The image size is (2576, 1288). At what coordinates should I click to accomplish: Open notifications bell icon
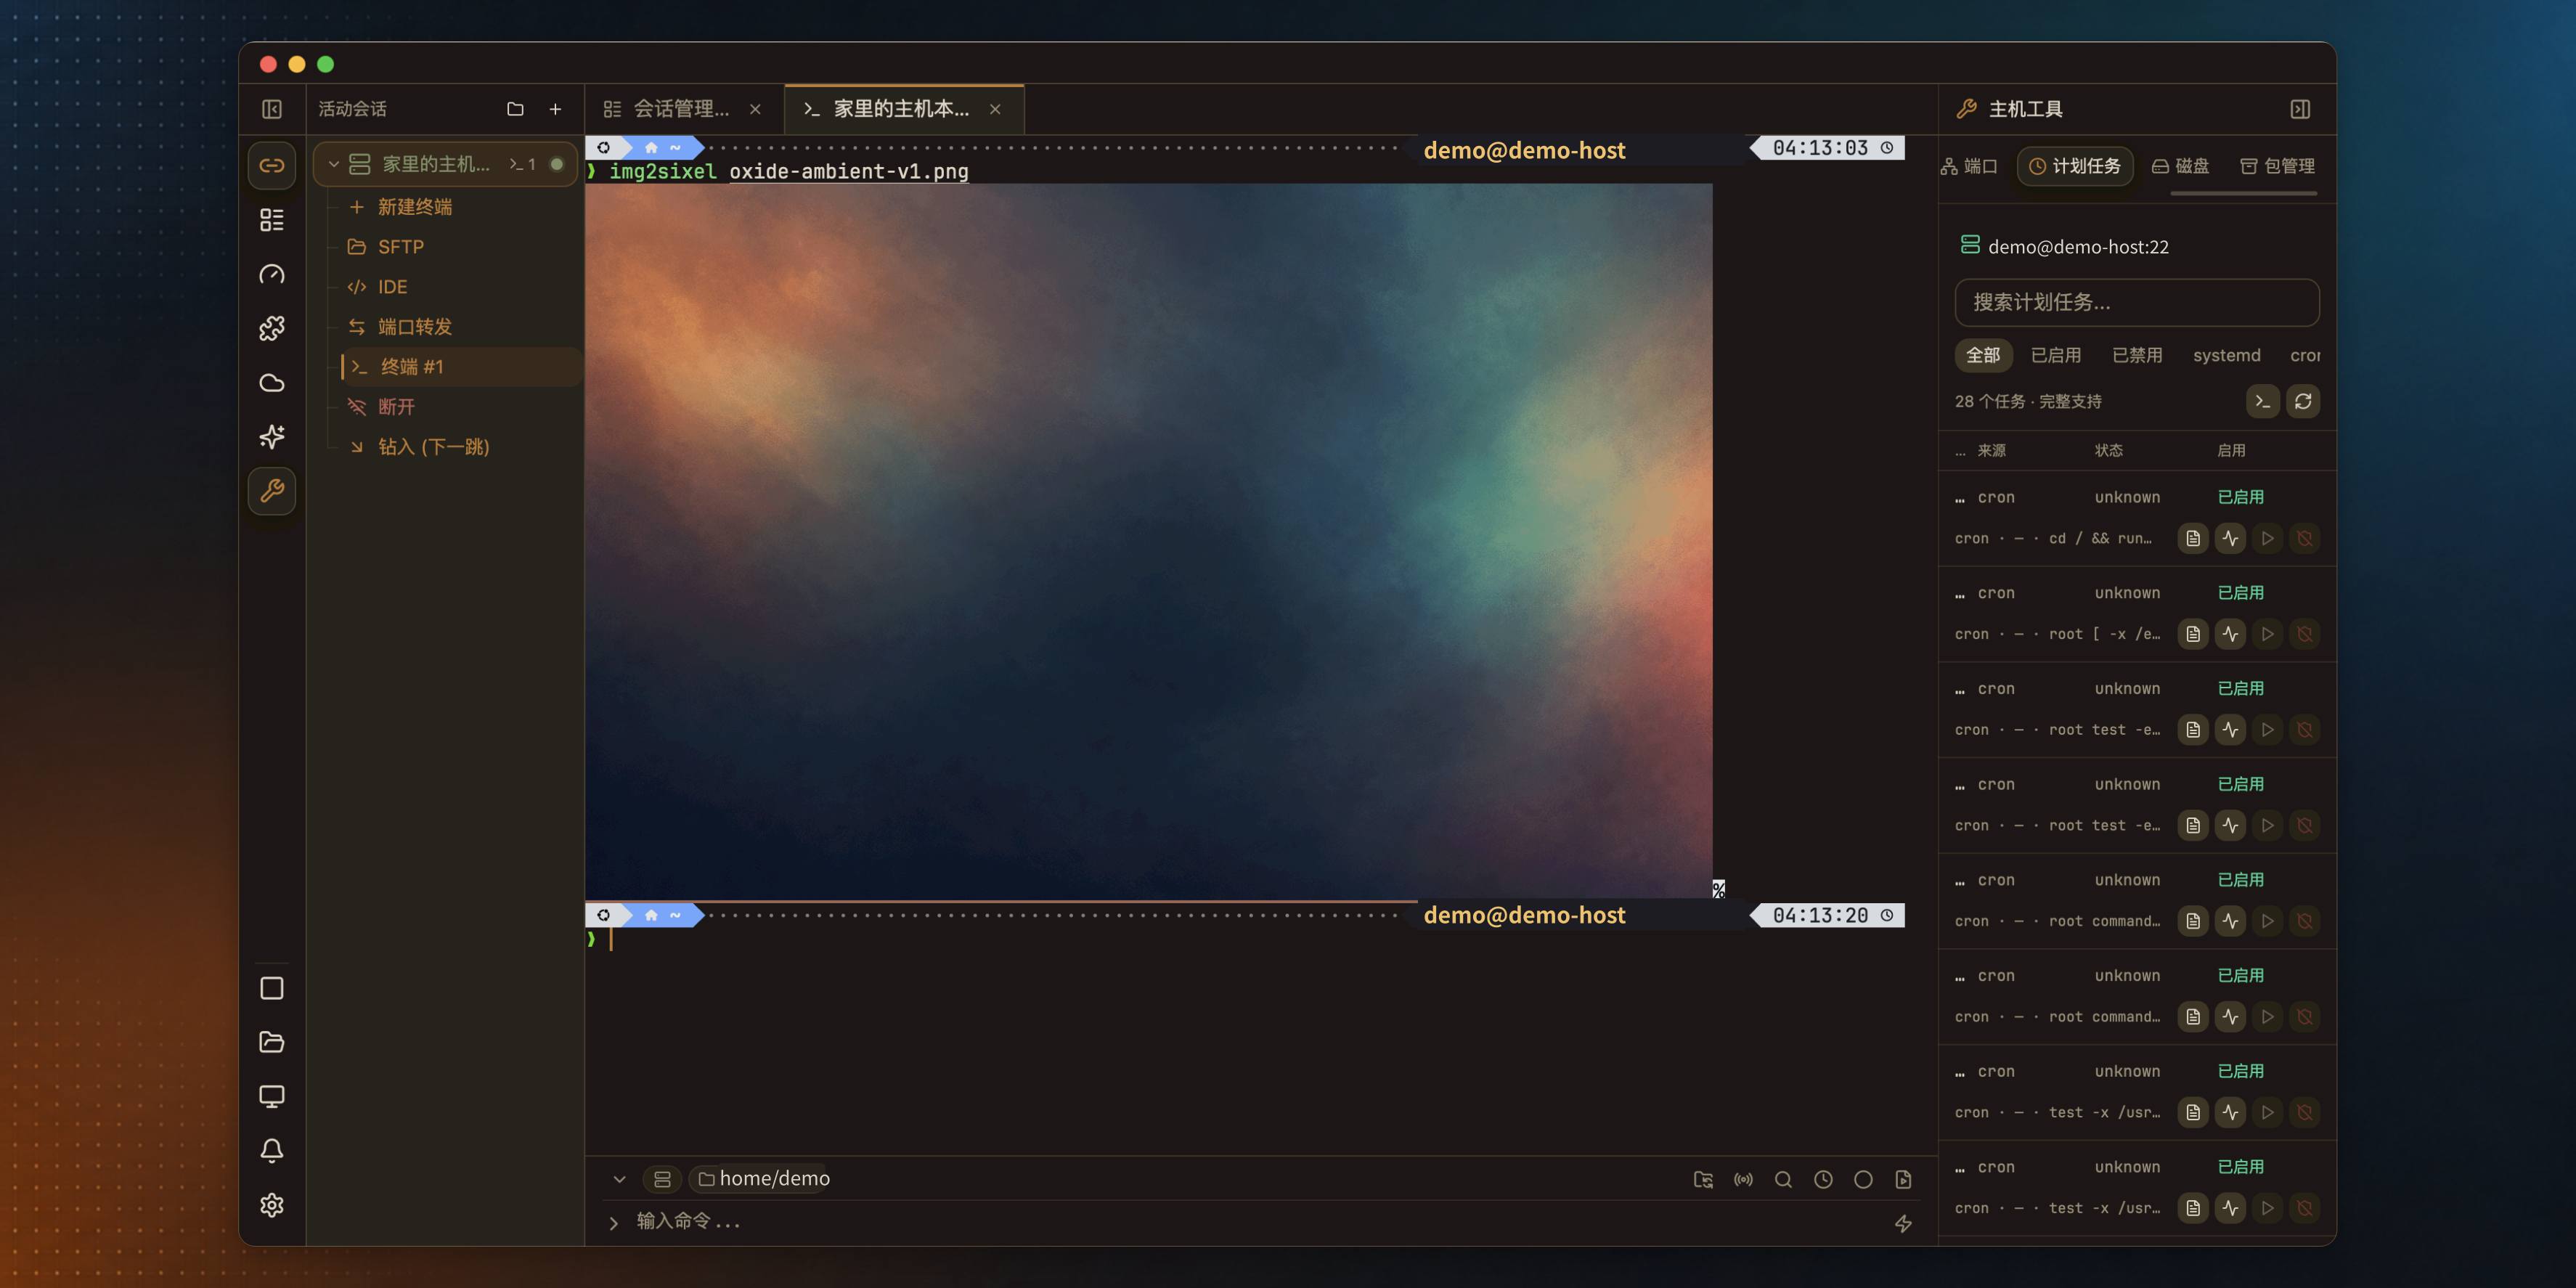point(272,1151)
